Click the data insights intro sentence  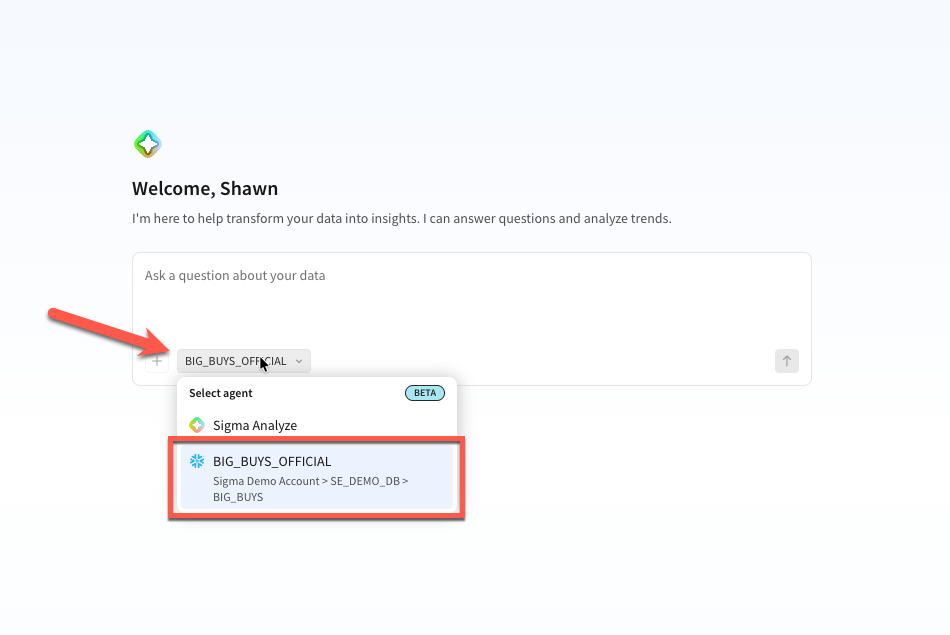pyautogui.click(x=402, y=218)
